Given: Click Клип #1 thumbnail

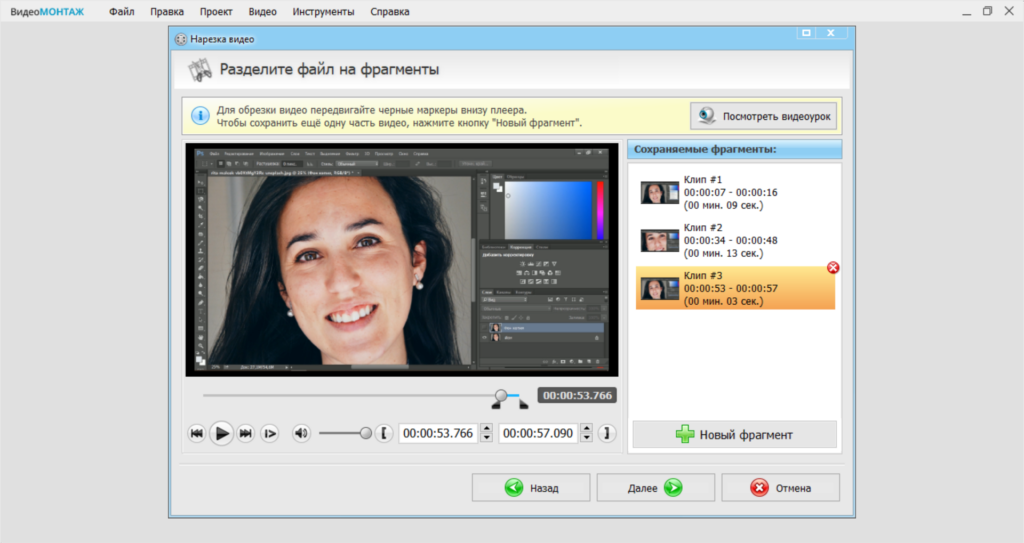Looking at the screenshot, I should point(660,193).
